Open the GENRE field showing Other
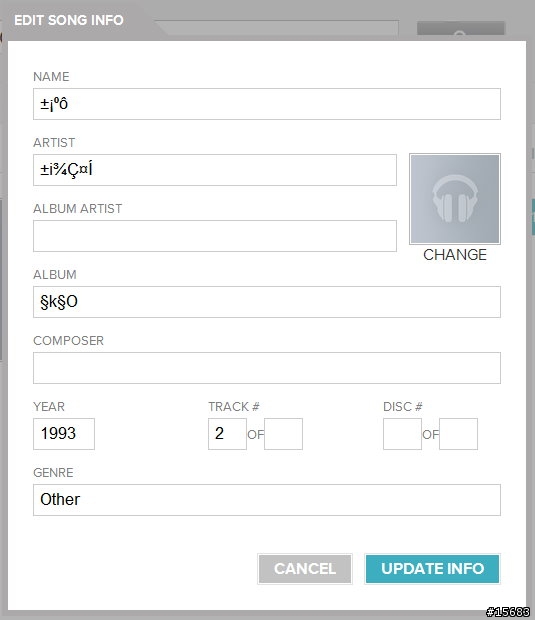This screenshot has width=535, height=620. point(267,500)
